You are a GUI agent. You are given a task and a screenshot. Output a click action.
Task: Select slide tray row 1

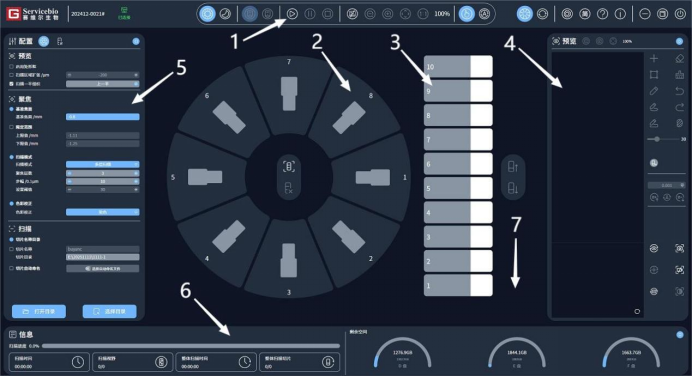click(458, 286)
